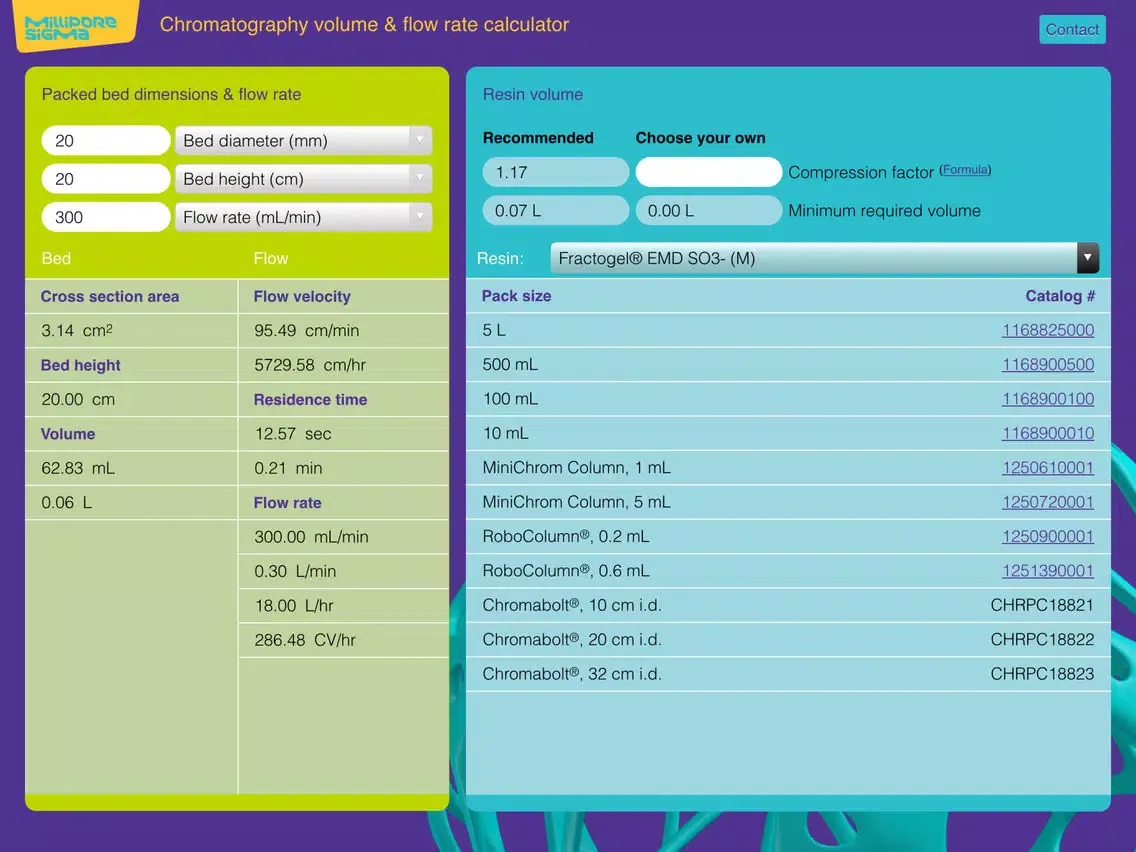
Task: Open catalog number 1168900100
Action: pos(1048,398)
